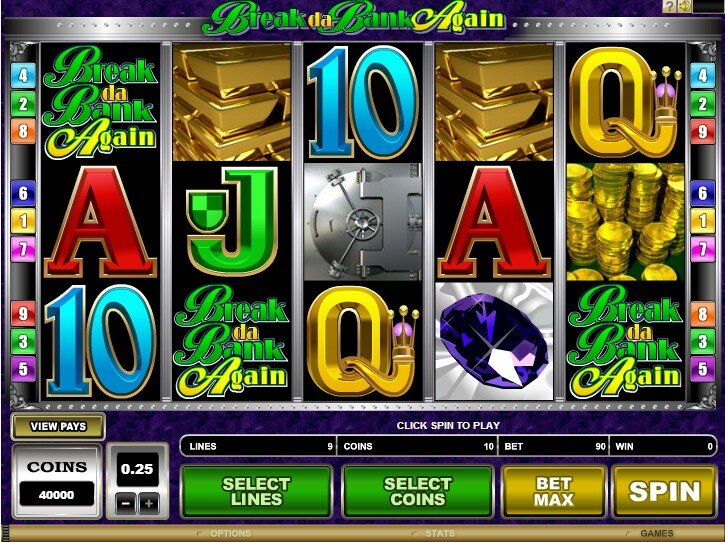The image size is (725, 542).
Task: Click the Bet Max button
Action: pos(553,491)
